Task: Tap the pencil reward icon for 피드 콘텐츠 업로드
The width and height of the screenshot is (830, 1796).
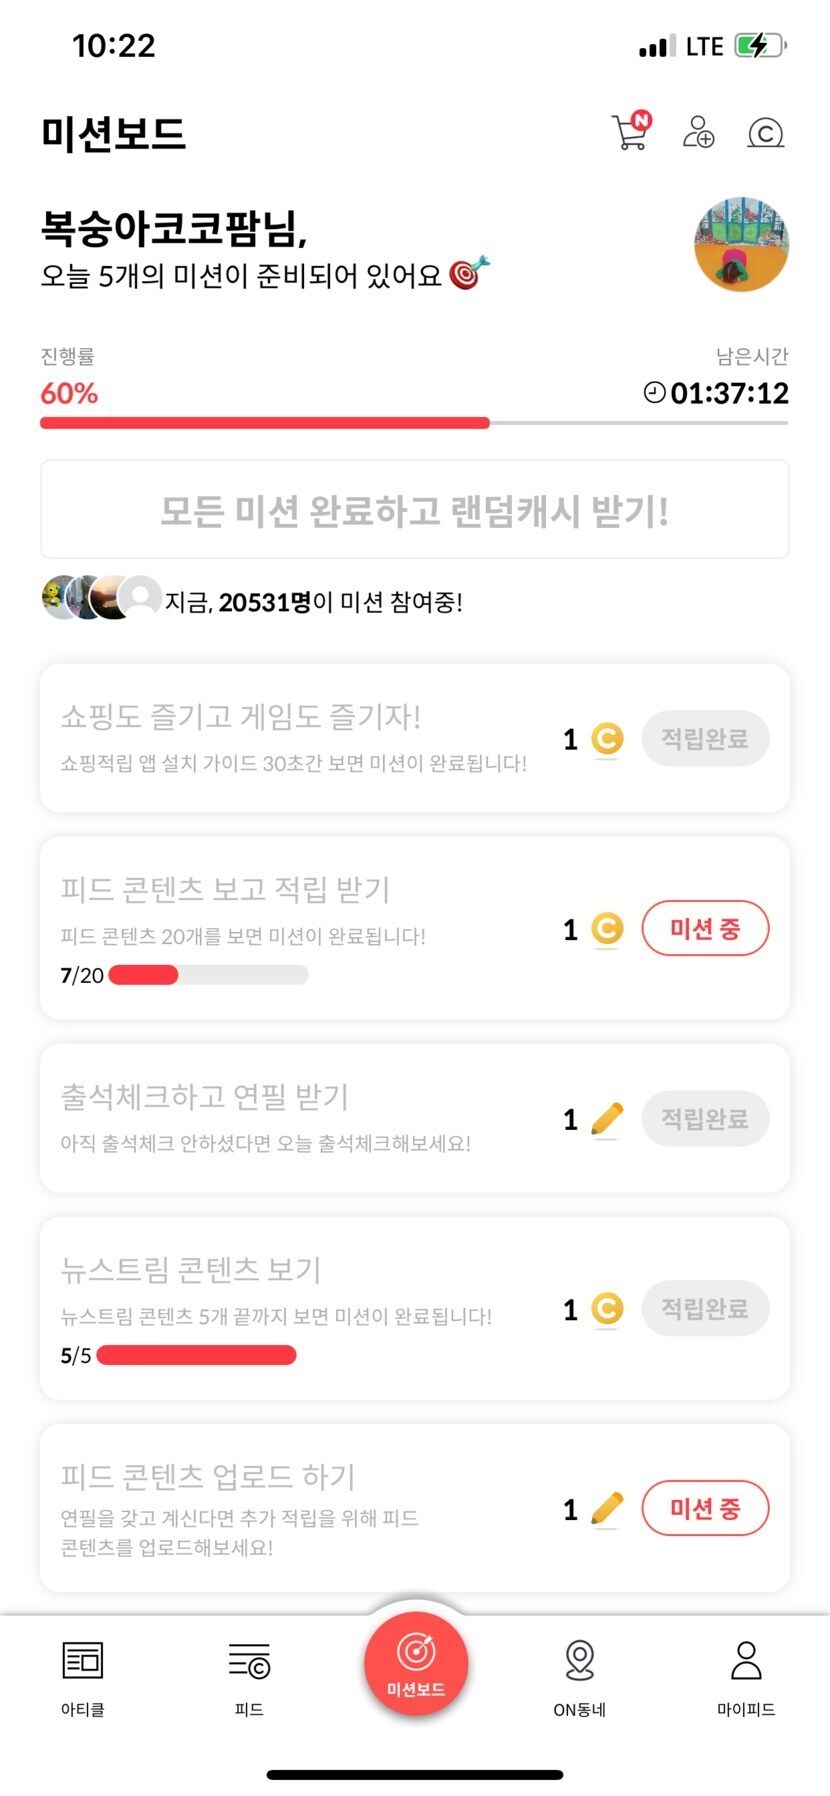Action: coord(607,1508)
